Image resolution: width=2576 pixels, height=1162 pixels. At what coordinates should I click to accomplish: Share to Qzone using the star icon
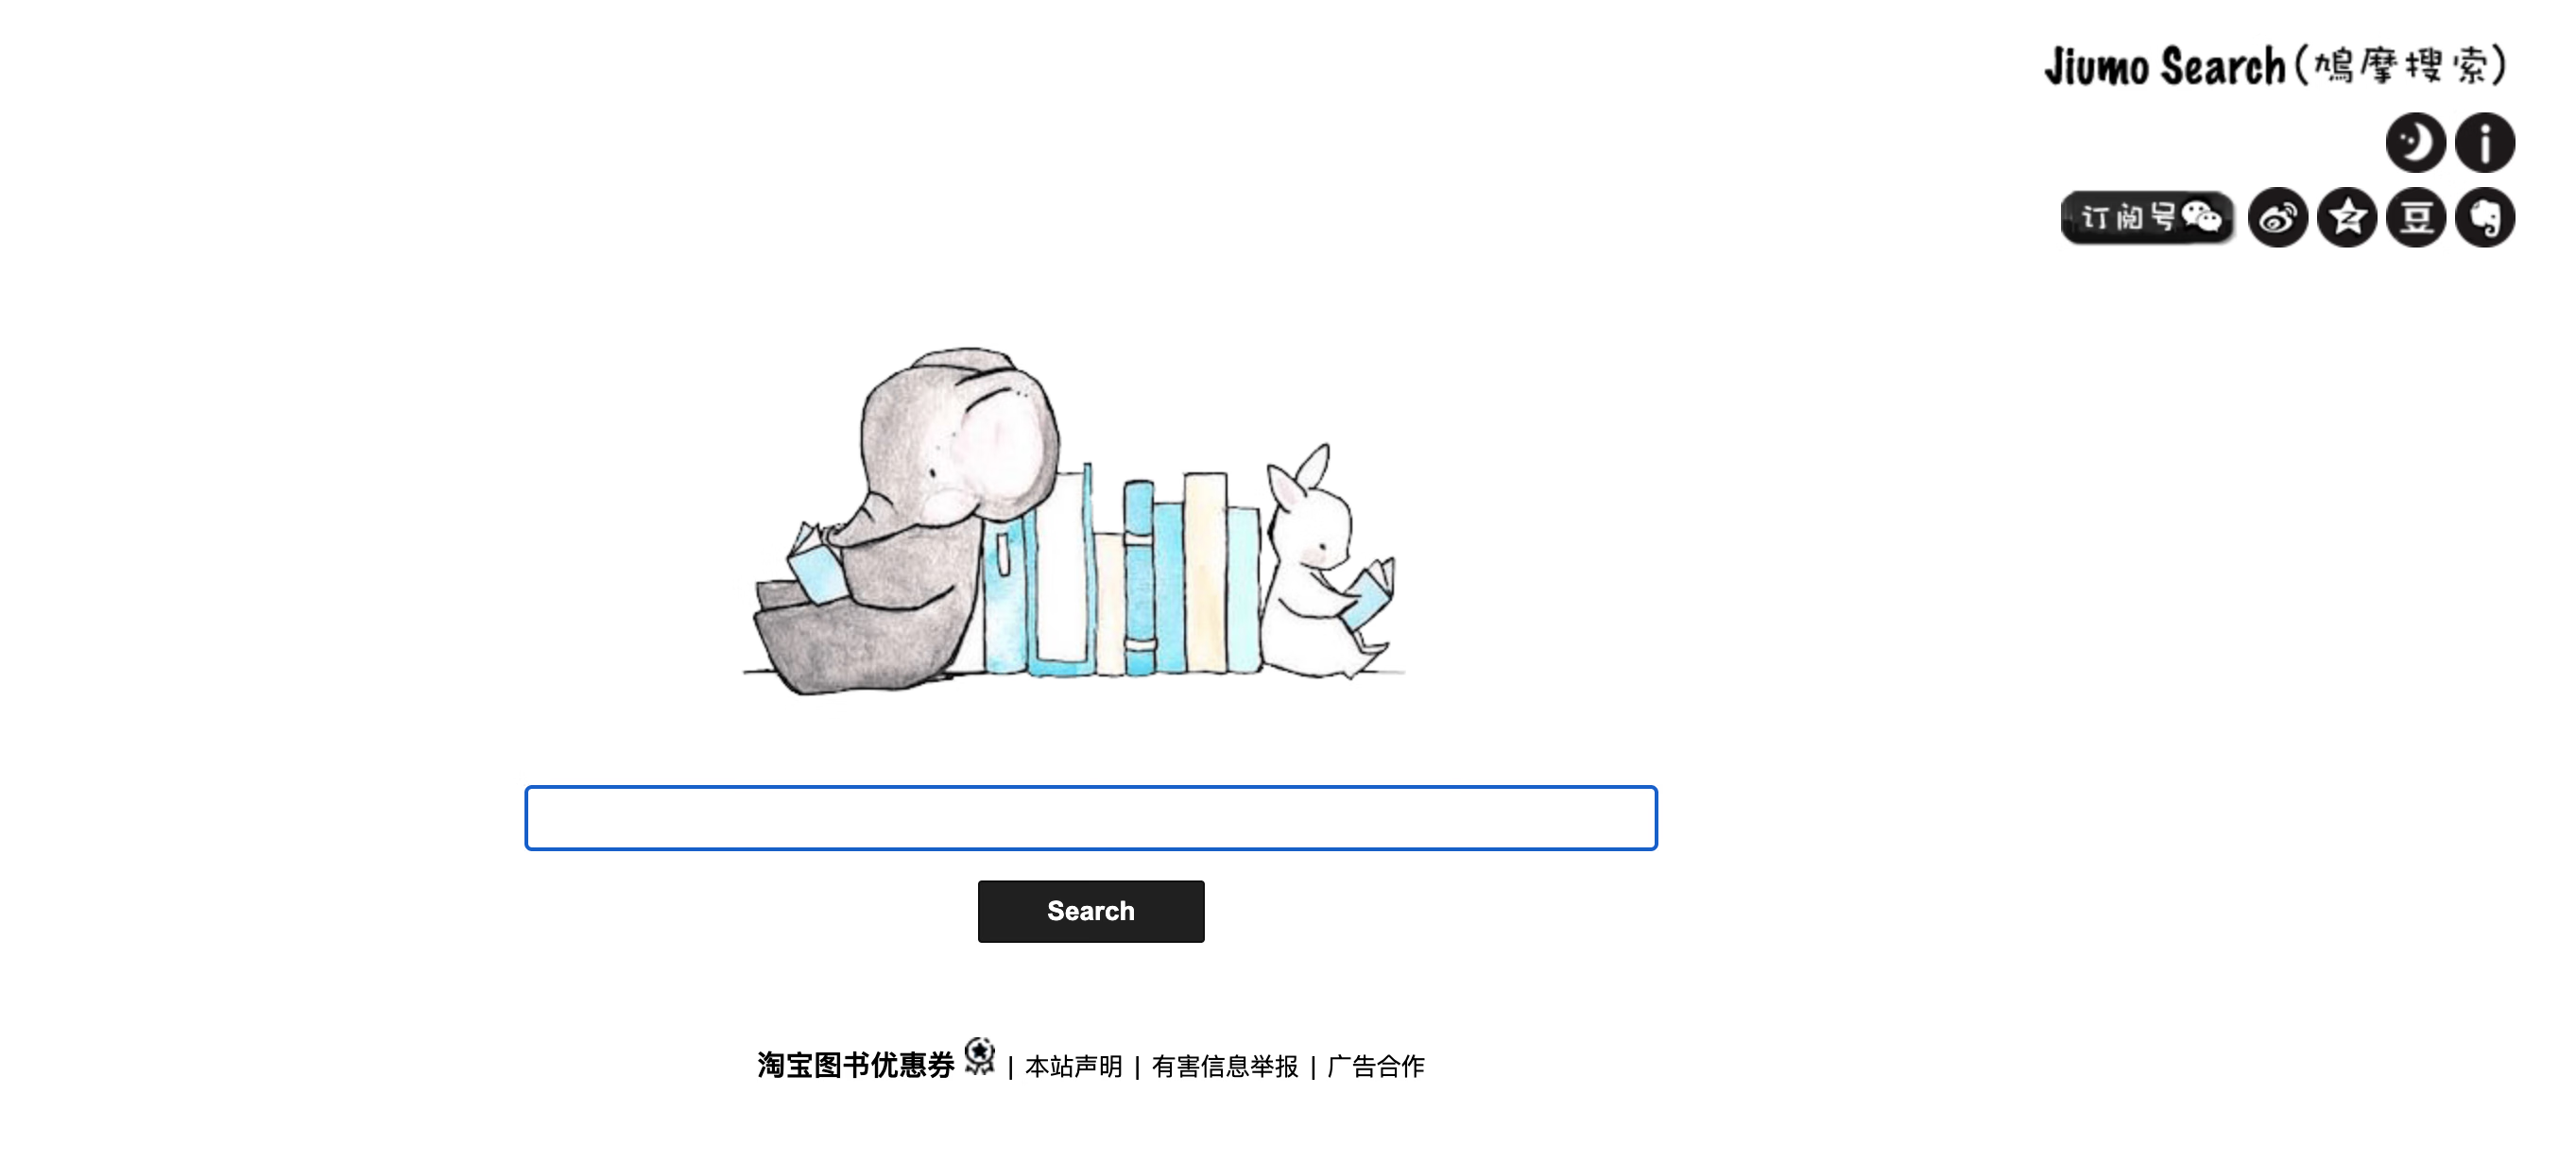pos(2347,217)
